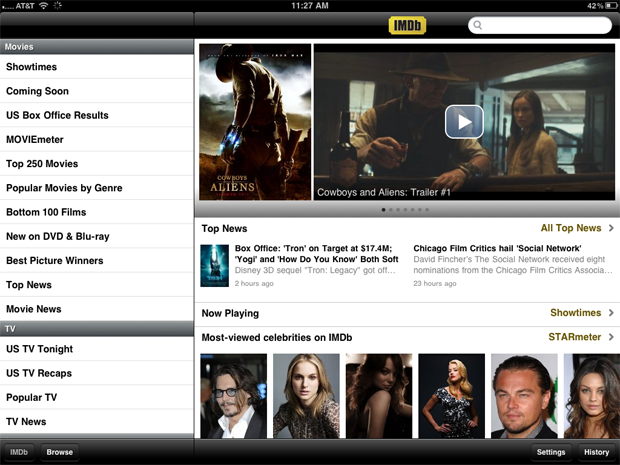Open All Top News link

(571, 228)
